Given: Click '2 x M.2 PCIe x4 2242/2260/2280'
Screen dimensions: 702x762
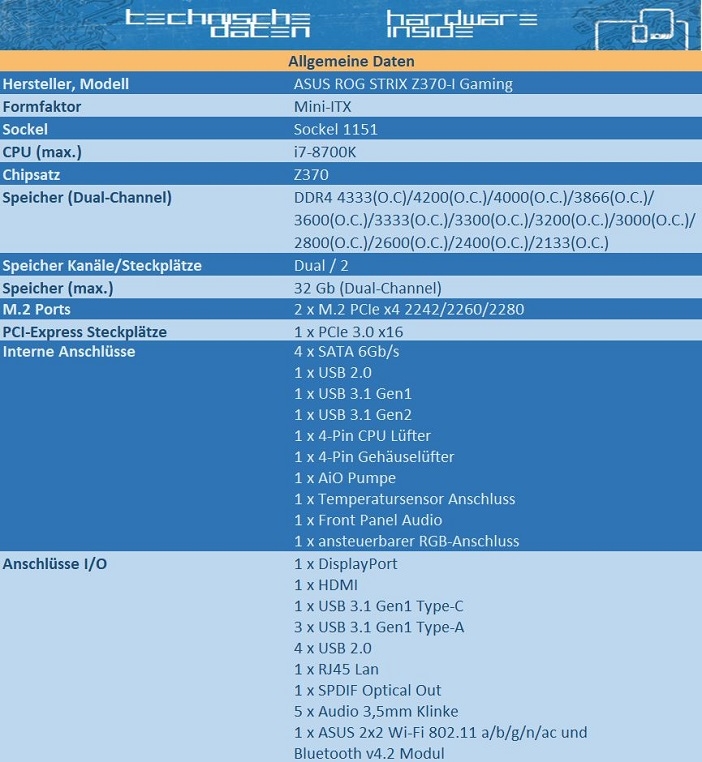Looking at the screenshot, I should [409, 310].
